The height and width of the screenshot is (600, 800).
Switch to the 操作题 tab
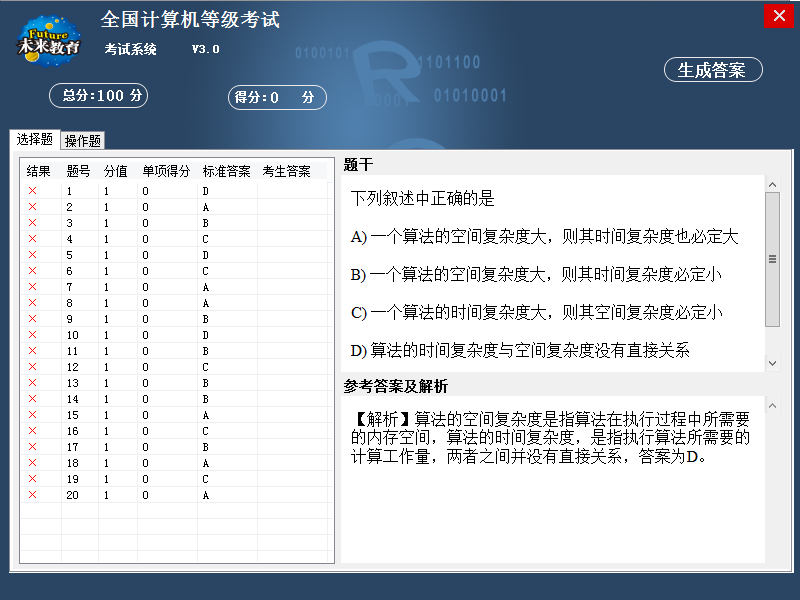83,141
